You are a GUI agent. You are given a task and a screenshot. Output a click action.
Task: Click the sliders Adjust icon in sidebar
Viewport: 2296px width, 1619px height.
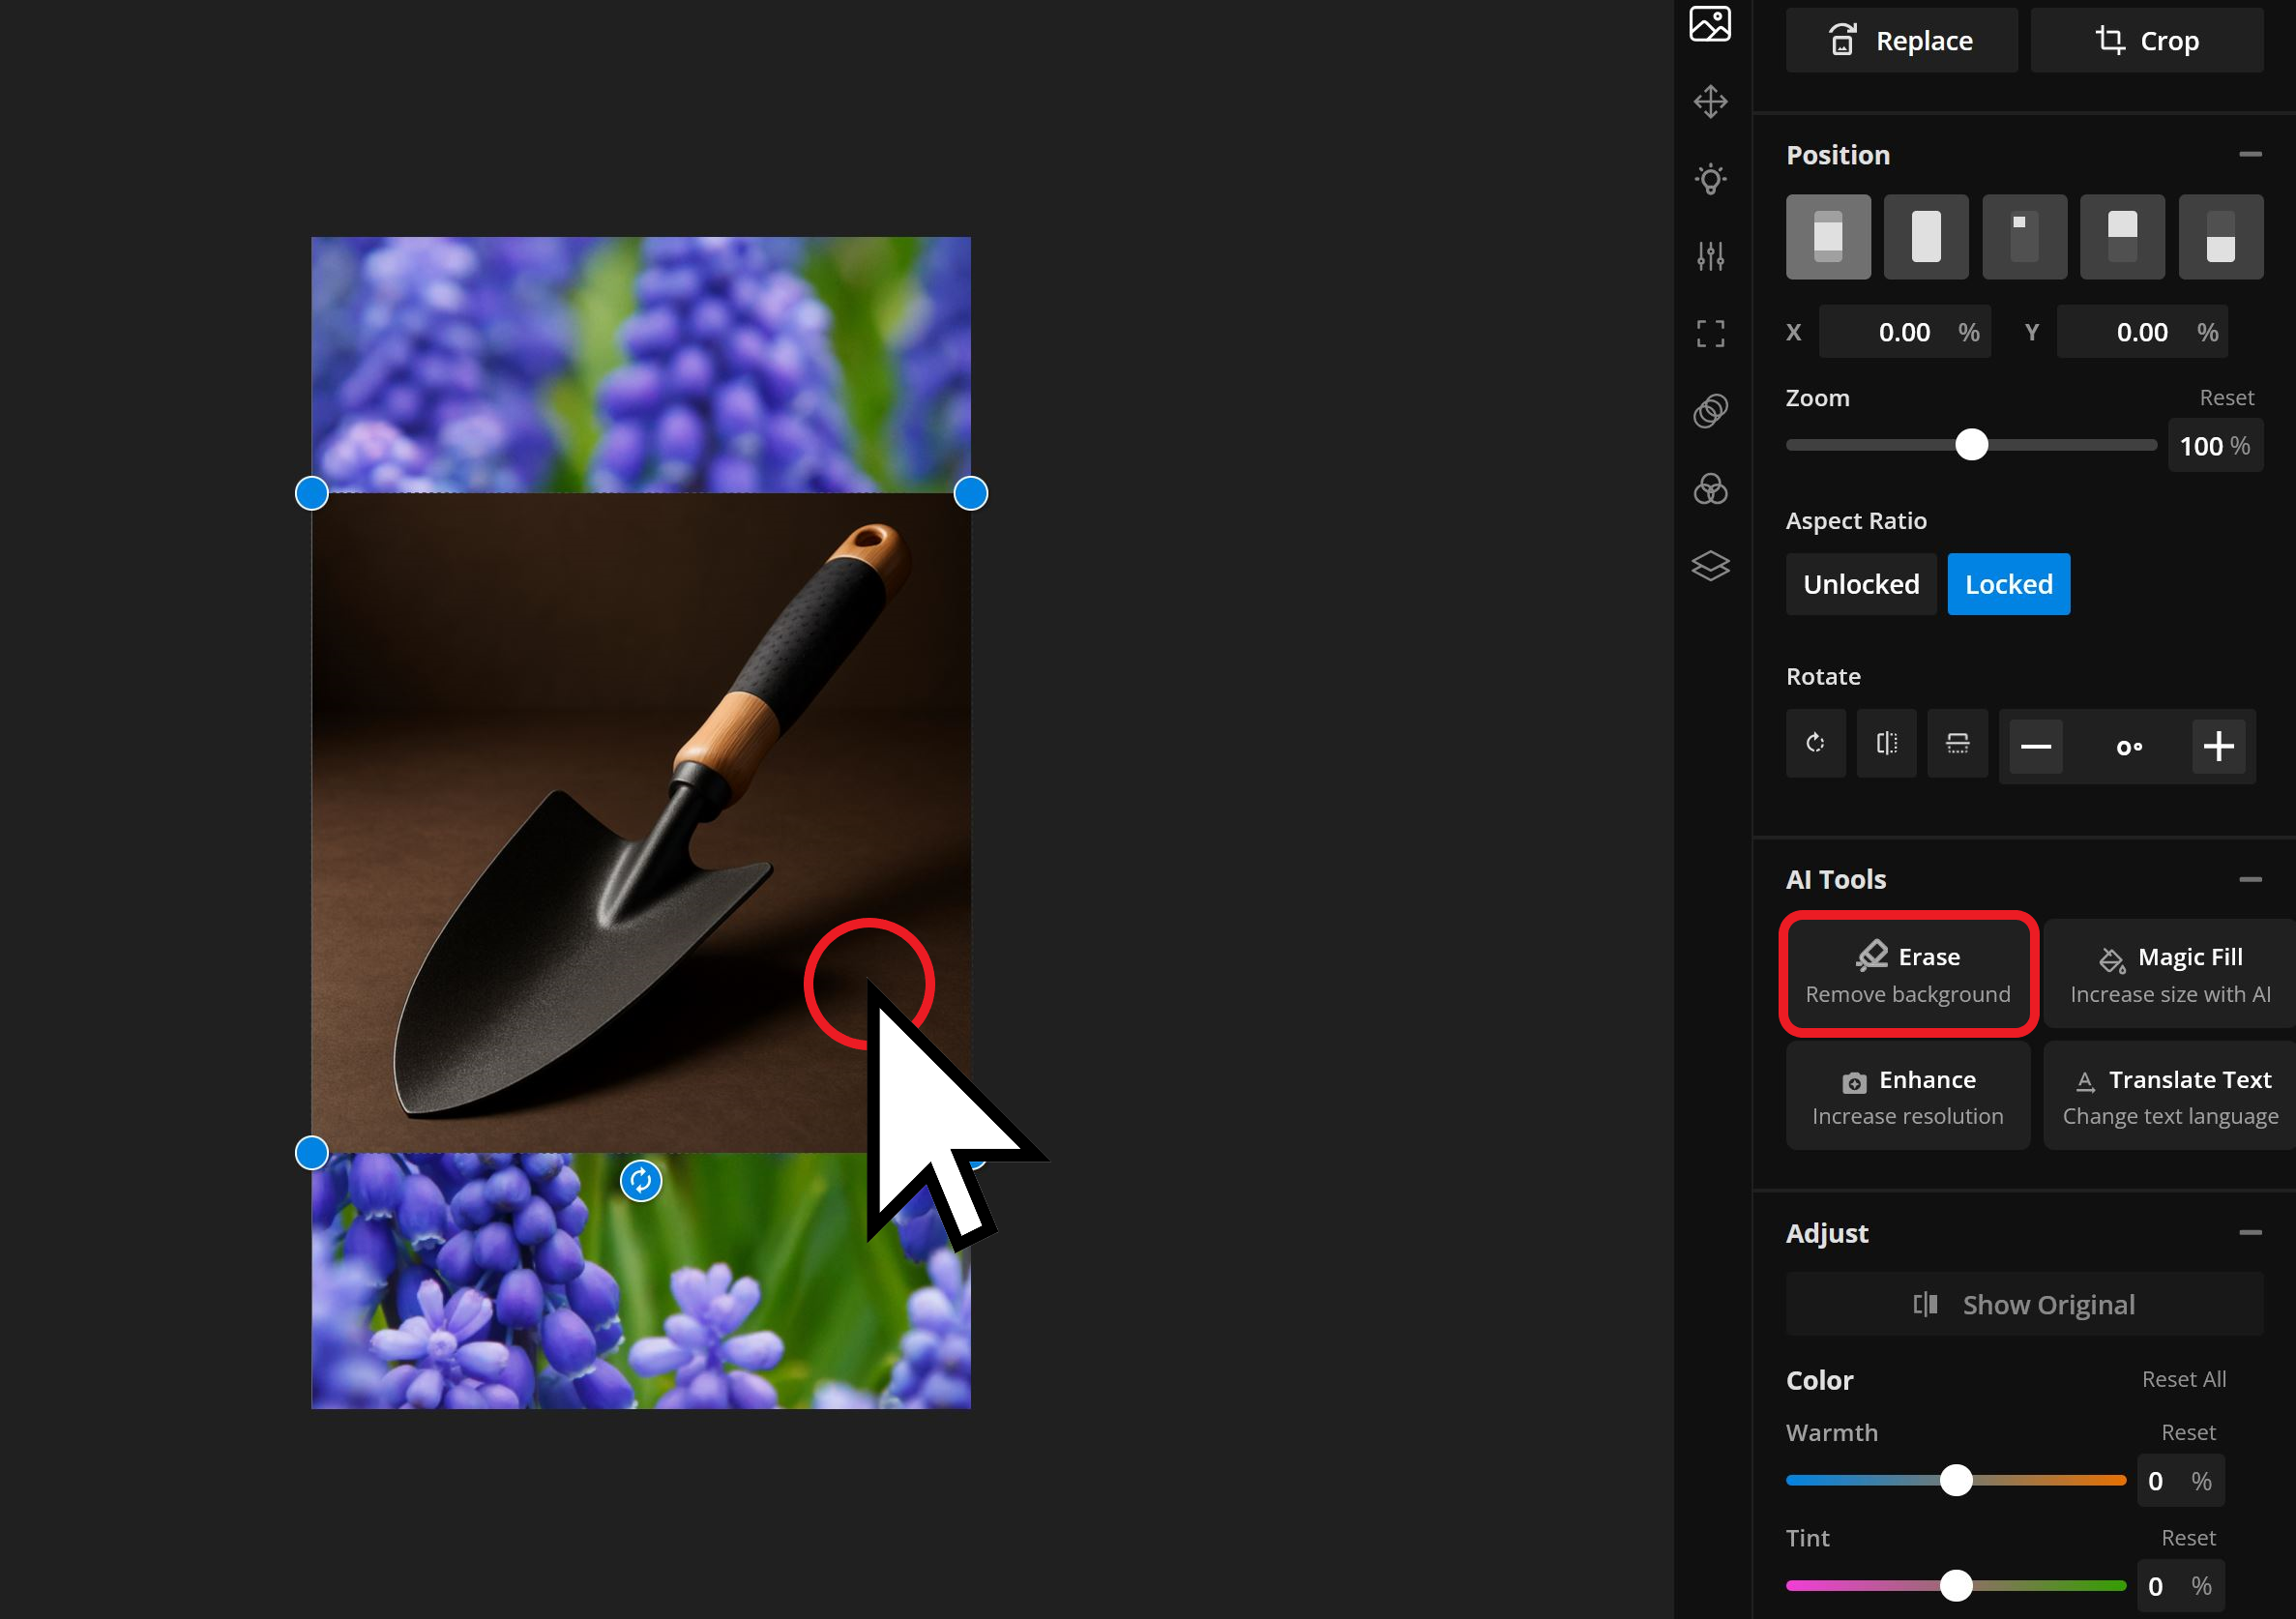1710,256
